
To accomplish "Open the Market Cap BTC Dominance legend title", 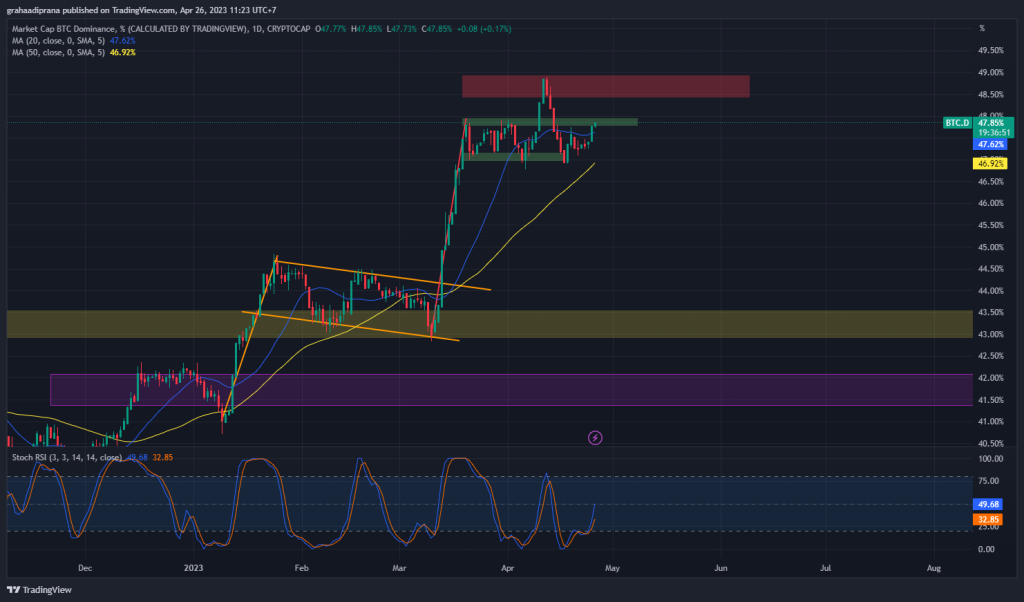I will click(x=130, y=29).
